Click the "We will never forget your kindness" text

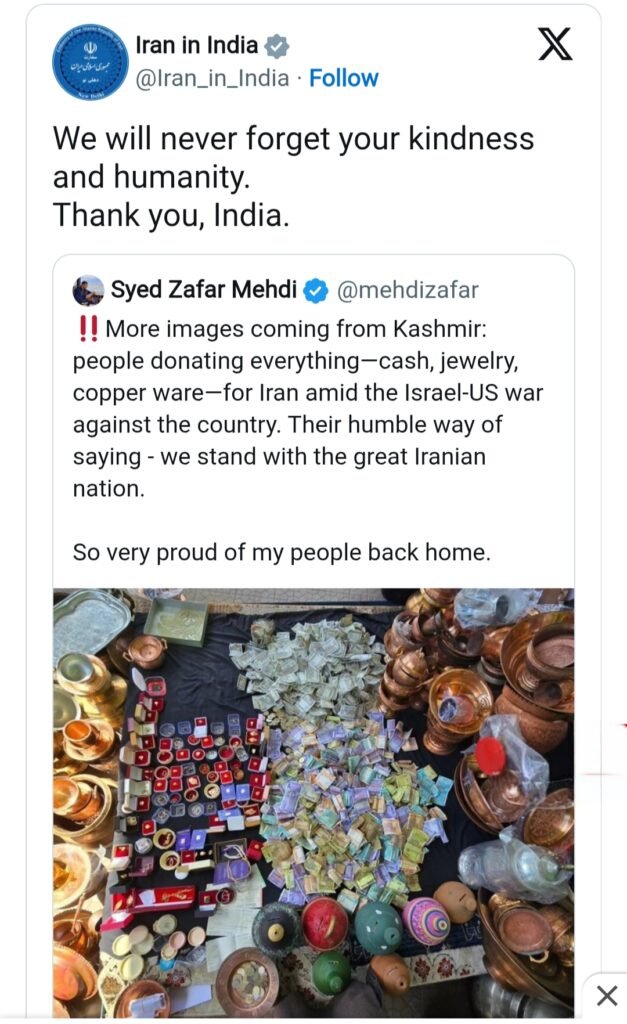(x=293, y=138)
